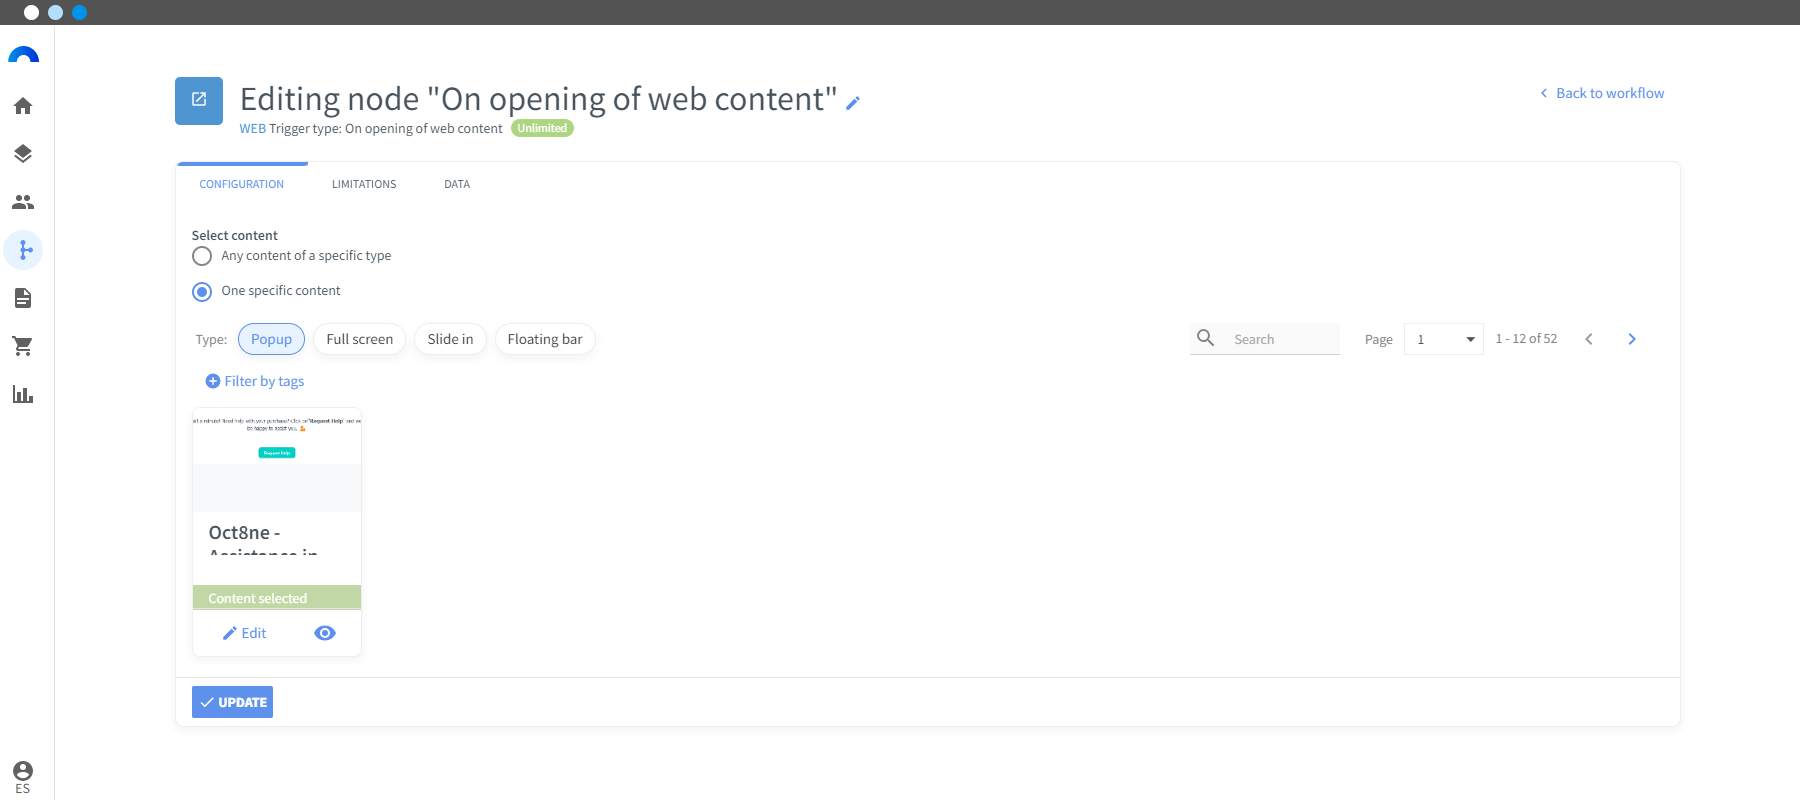The width and height of the screenshot is (1800, 800).
Task: Switch to the Data tab
Action: coord(457,184)
